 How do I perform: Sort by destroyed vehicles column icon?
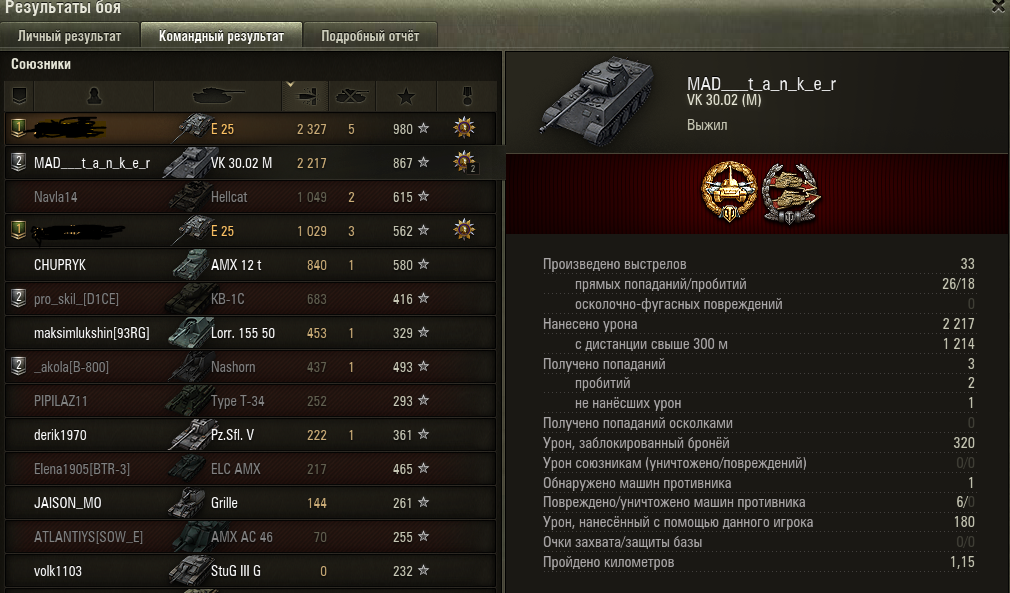click(351, 96)
